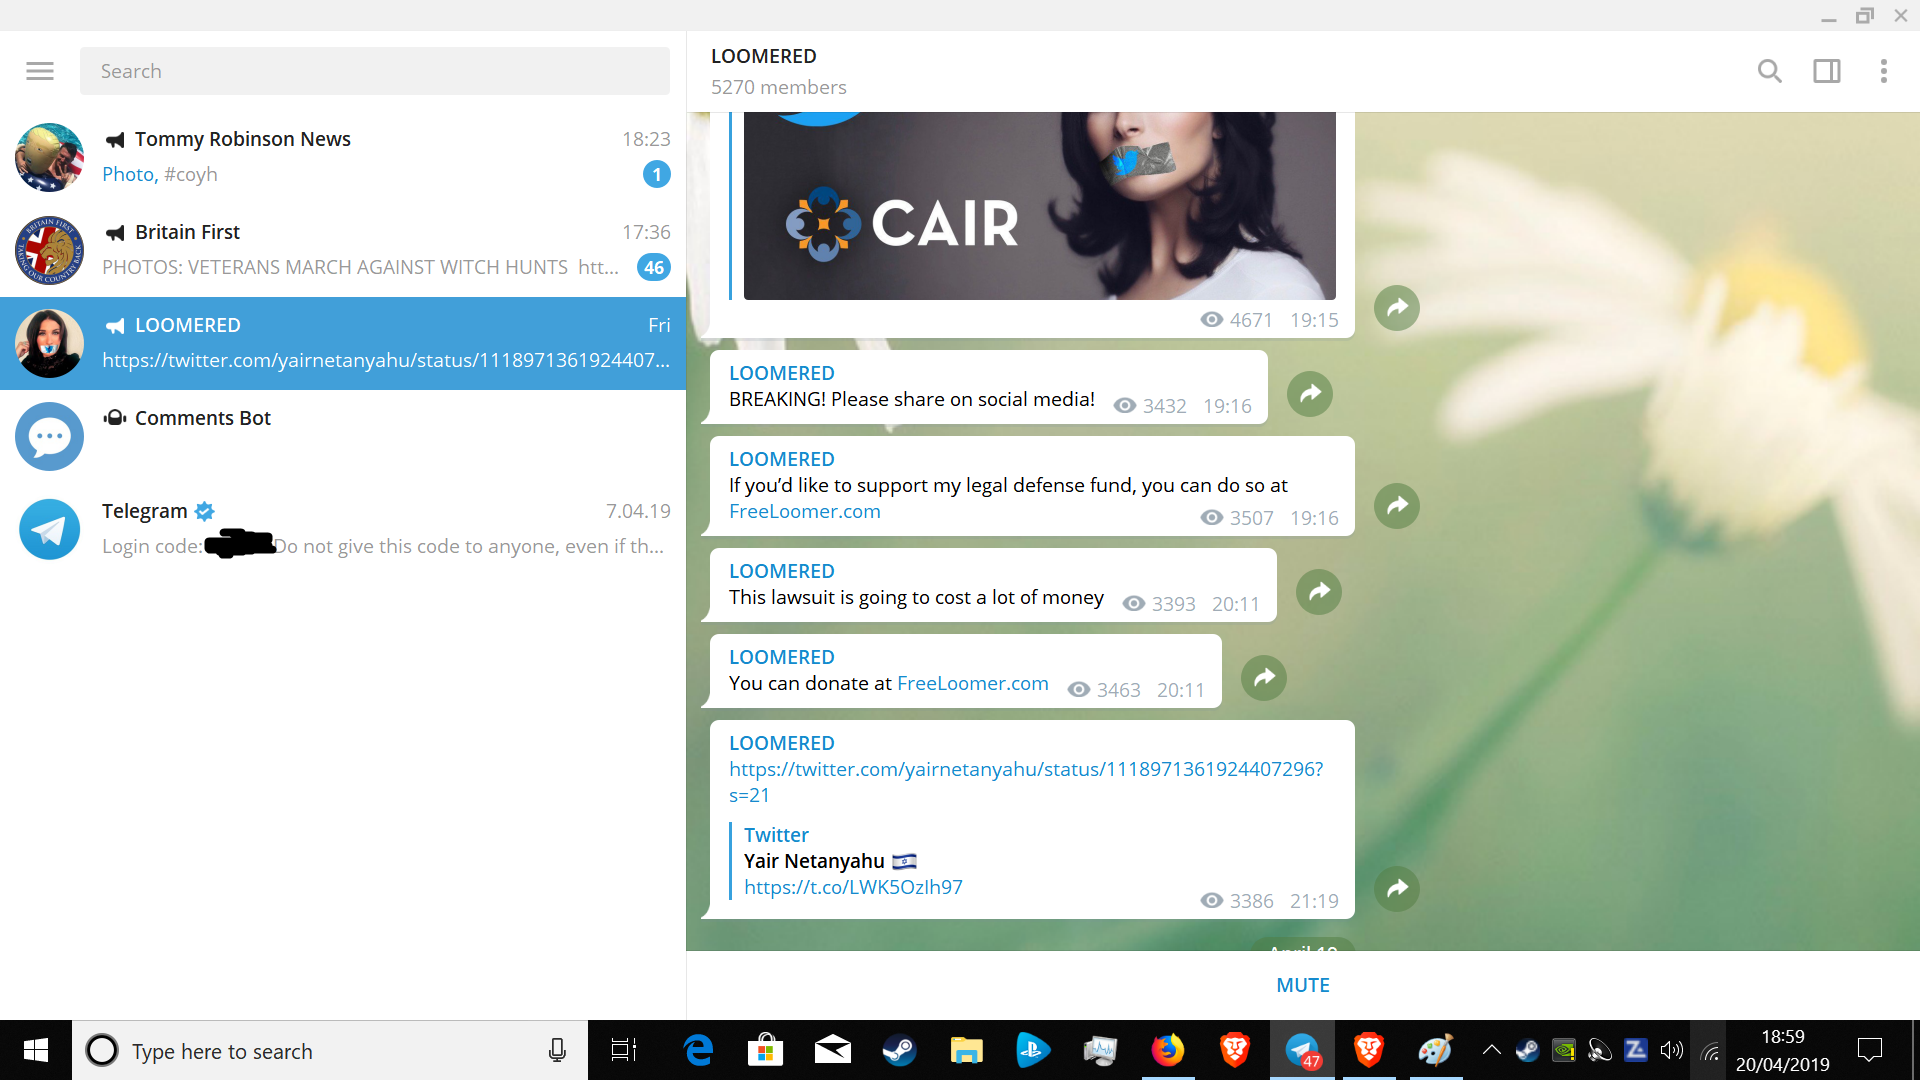The width and height of the screenshot is (1920, 1080).
Task: Toggle the right info side panel
Action: (x=1827, y=71)
